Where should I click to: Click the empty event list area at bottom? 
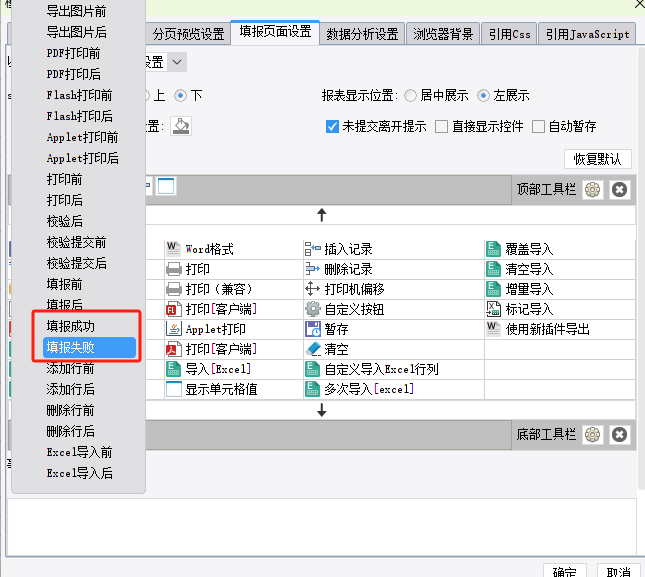point(322,527)
